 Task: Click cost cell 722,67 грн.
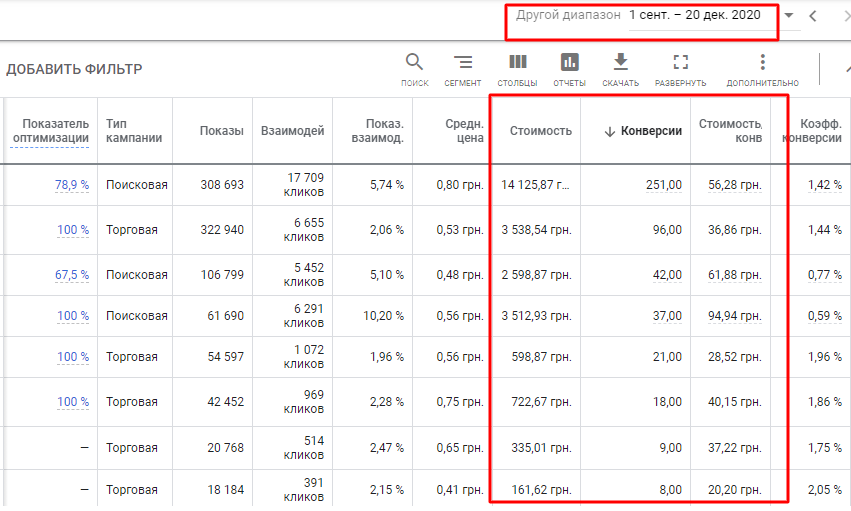click(542, 402)
